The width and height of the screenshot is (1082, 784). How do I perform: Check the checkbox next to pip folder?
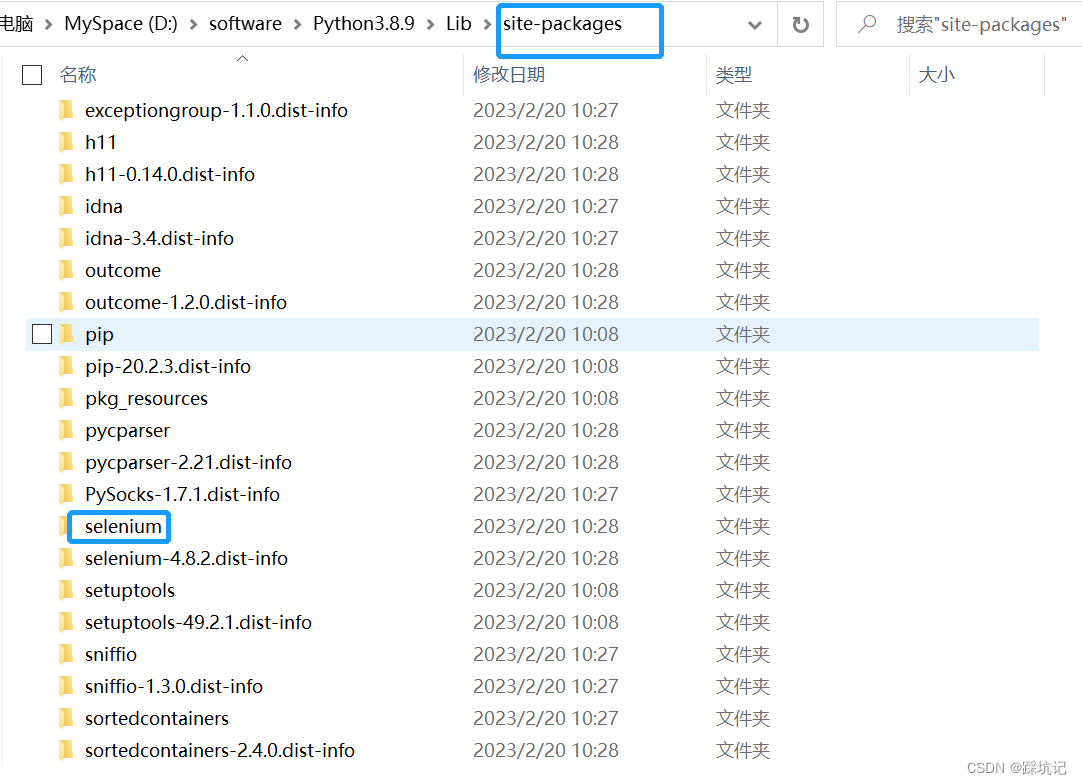pyautogui.click(x=41, y=333)
